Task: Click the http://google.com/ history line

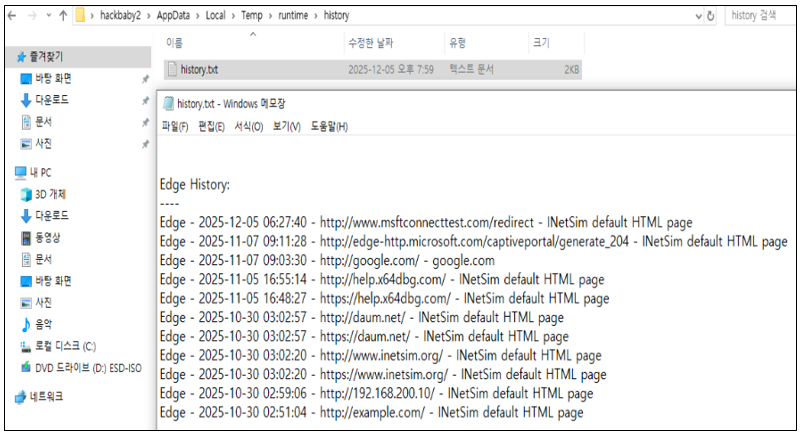Action: [x=327, y=260]
